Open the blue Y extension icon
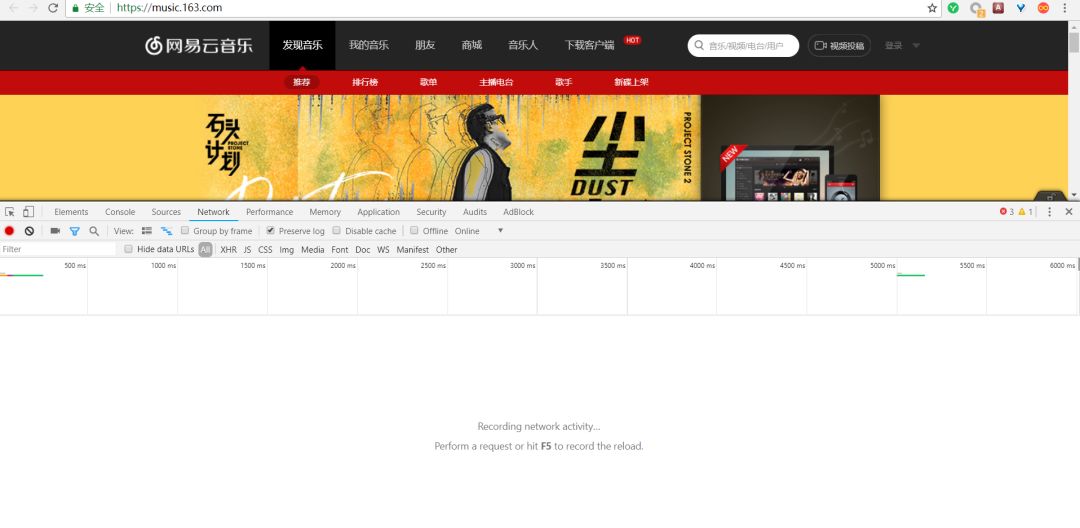The image size is (1080, 528). pos(1021,8)
